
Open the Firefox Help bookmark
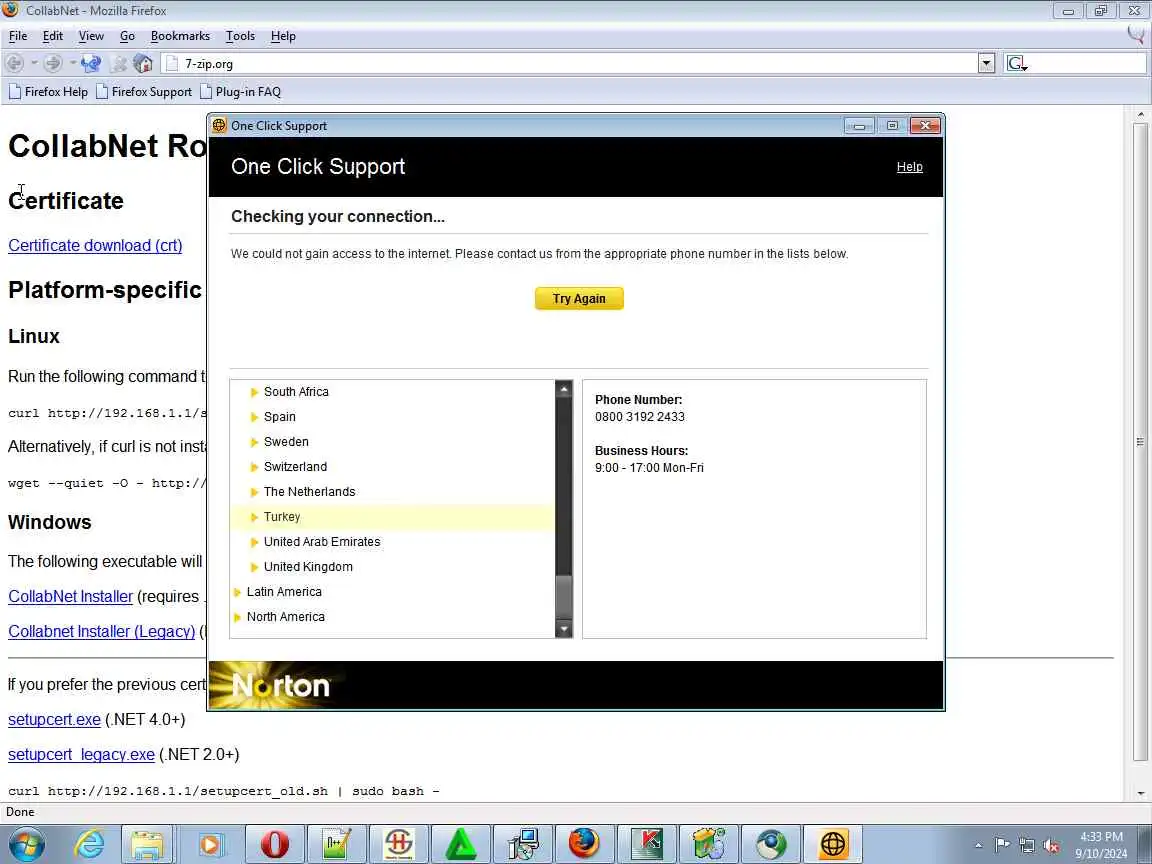click(x=48, y=92)
